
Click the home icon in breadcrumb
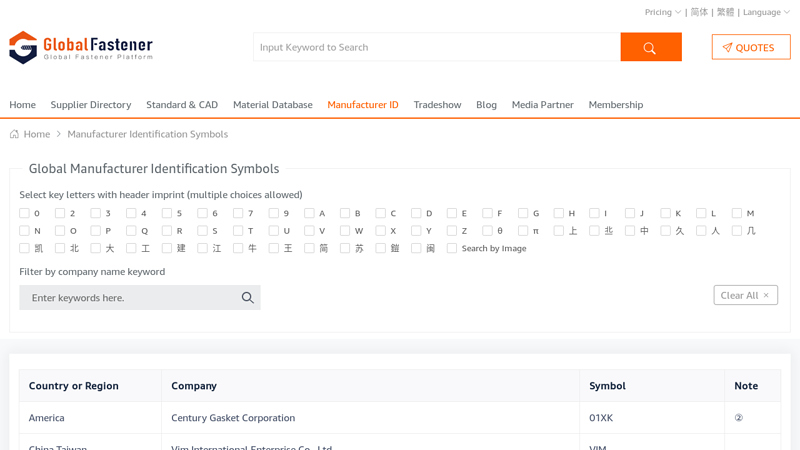pos(14,134)
